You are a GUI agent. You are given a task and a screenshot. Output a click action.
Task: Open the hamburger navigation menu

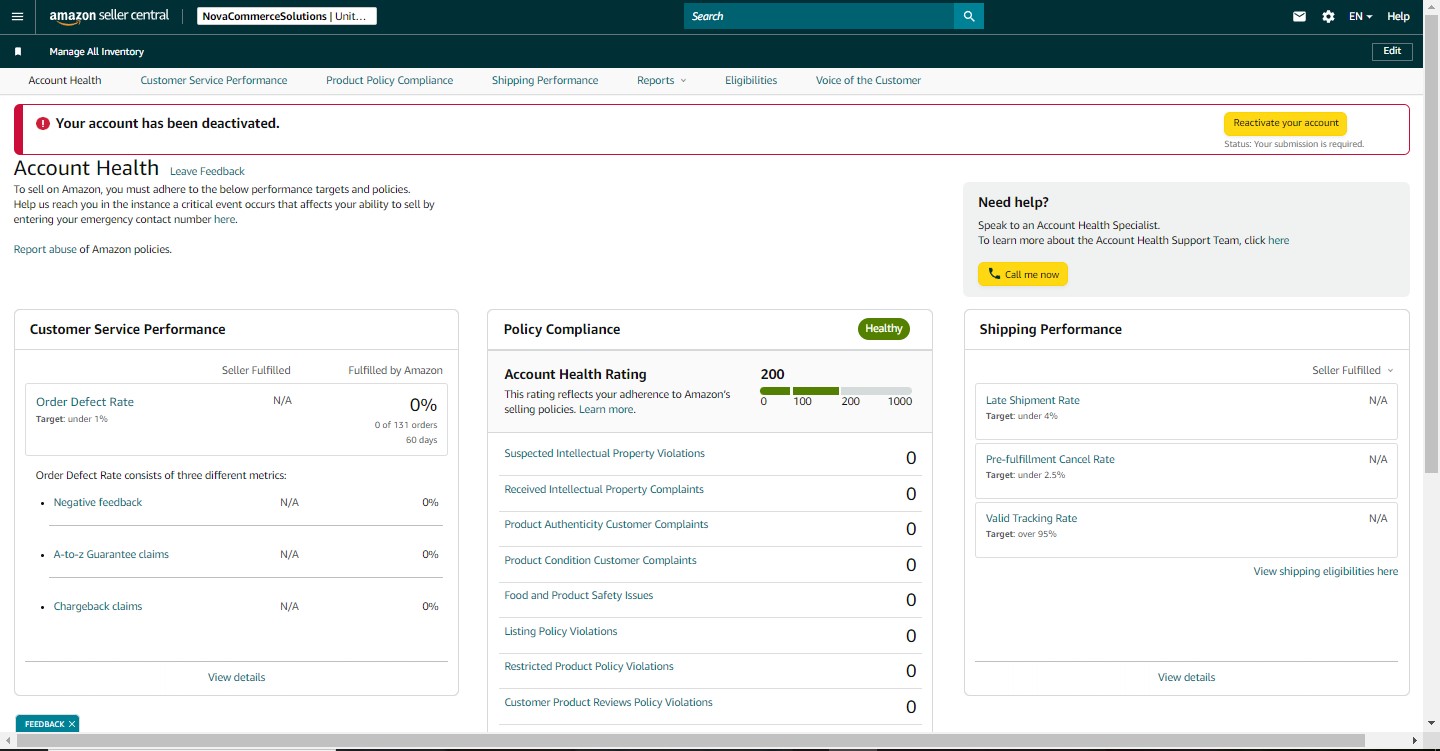click(x=17, y=16)
